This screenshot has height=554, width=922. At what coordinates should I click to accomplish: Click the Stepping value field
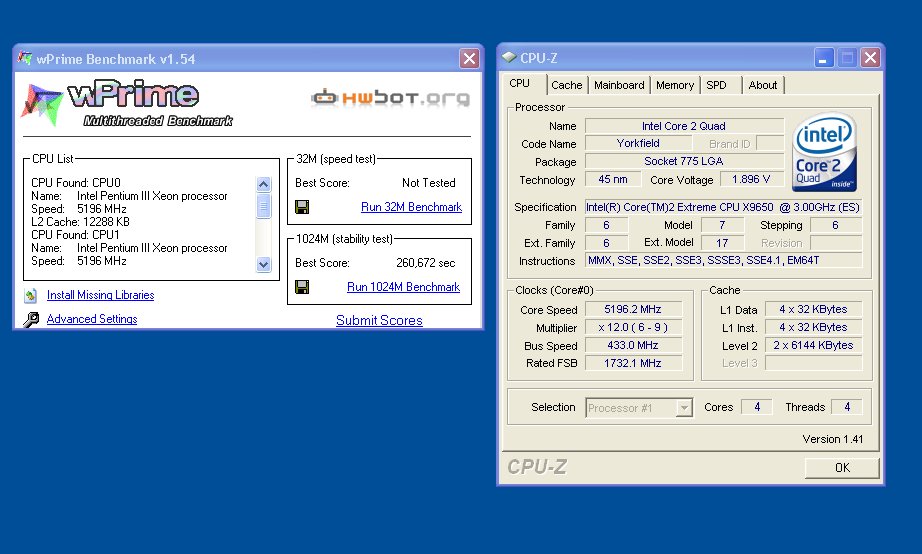836,225
